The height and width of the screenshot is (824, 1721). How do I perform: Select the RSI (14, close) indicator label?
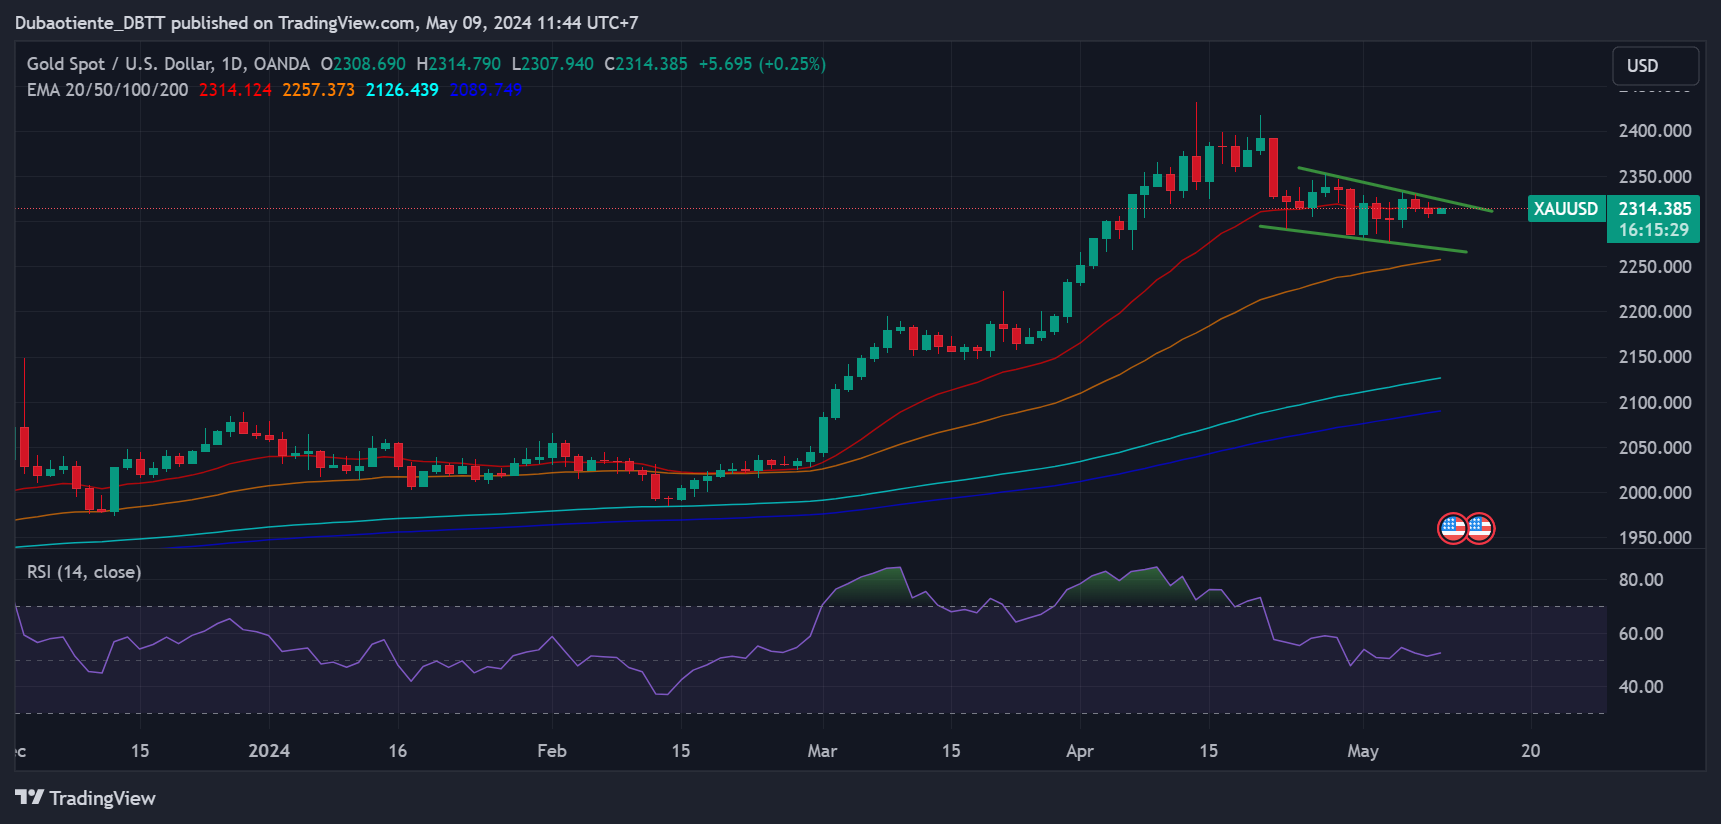point(84,572)
